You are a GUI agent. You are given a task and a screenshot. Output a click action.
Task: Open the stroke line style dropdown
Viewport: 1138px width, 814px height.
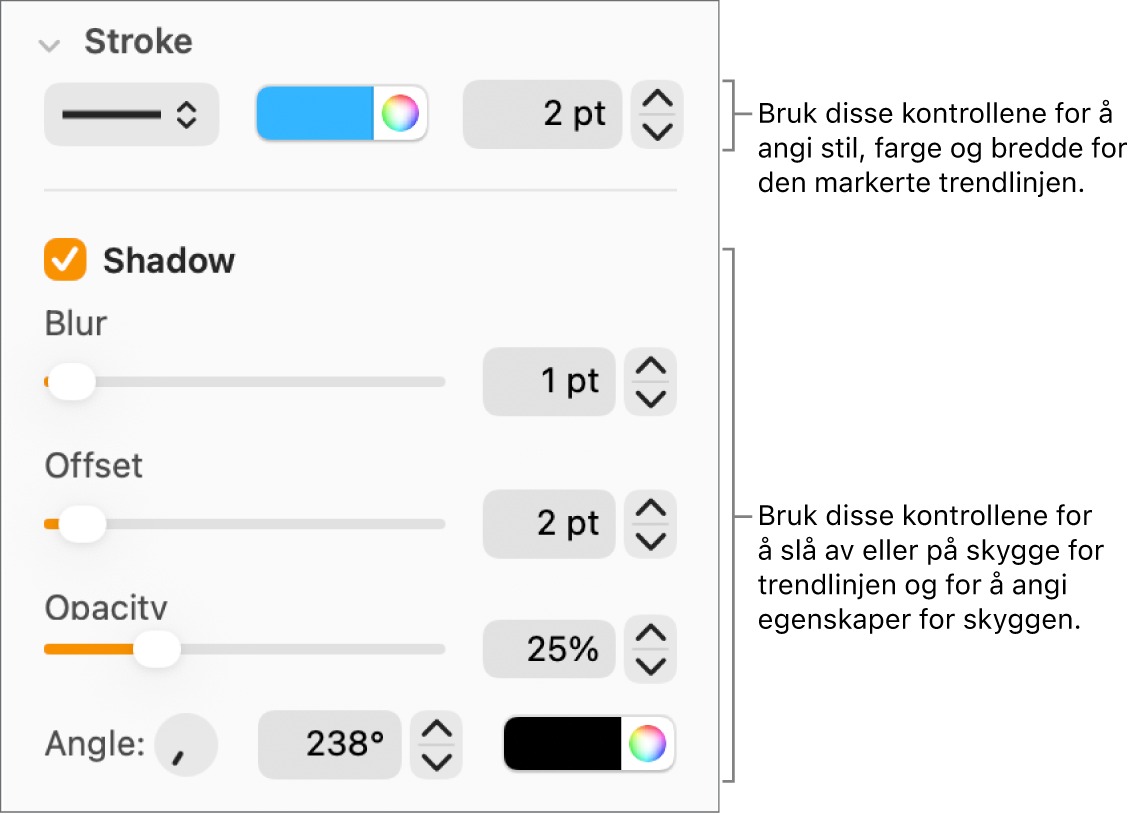coord(131,115)
